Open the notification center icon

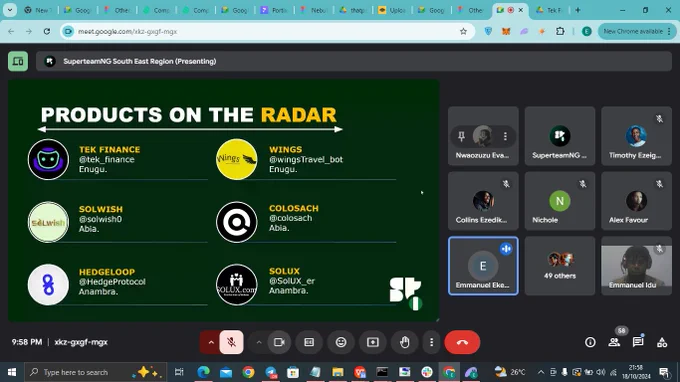click(x=664, y=372)
